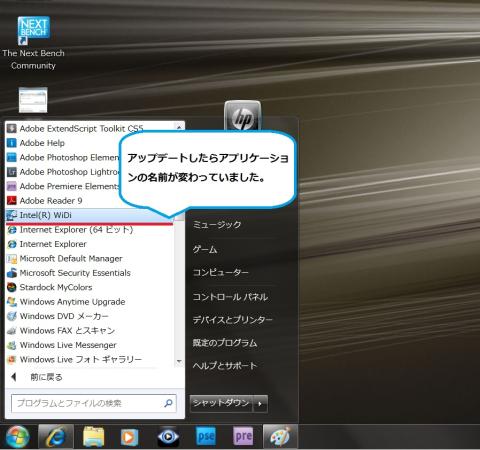Click the Intel(R) WiDi icon
Image resolution: width=480 pixels, height=450 pixels.
coord(12,215)
